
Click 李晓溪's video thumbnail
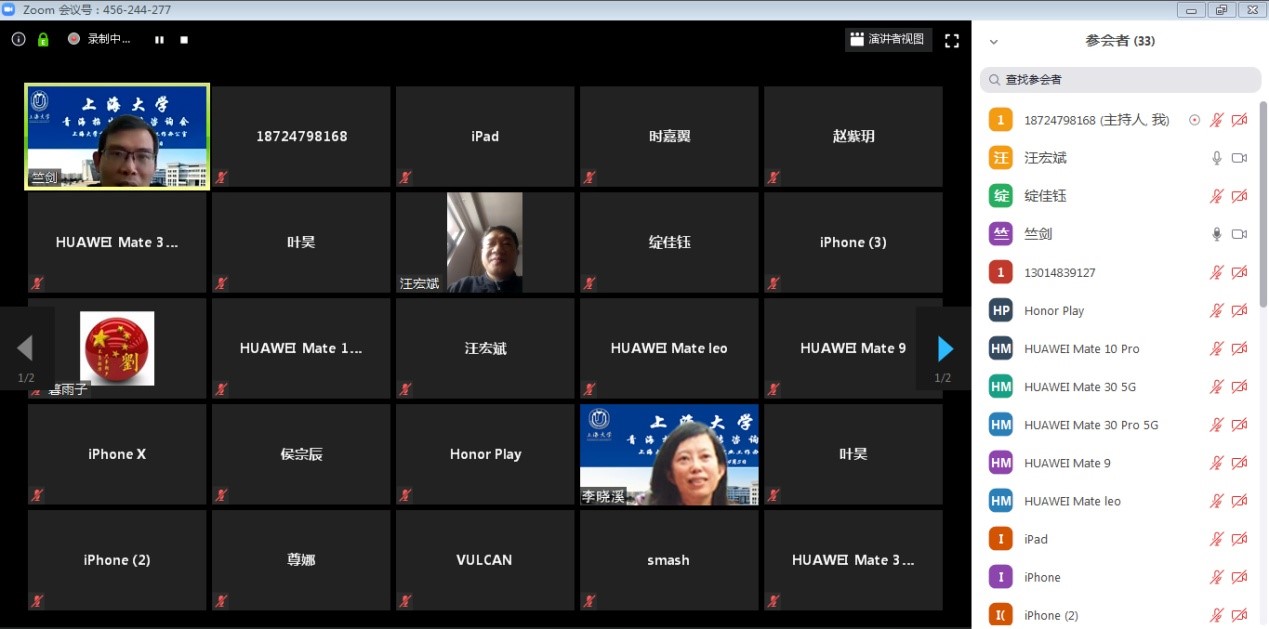point(669,454)
